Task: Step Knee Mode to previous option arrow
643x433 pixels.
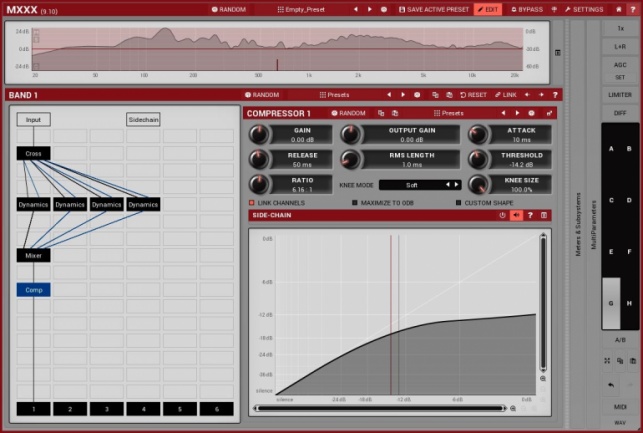Action: click(x=448, y=185)
